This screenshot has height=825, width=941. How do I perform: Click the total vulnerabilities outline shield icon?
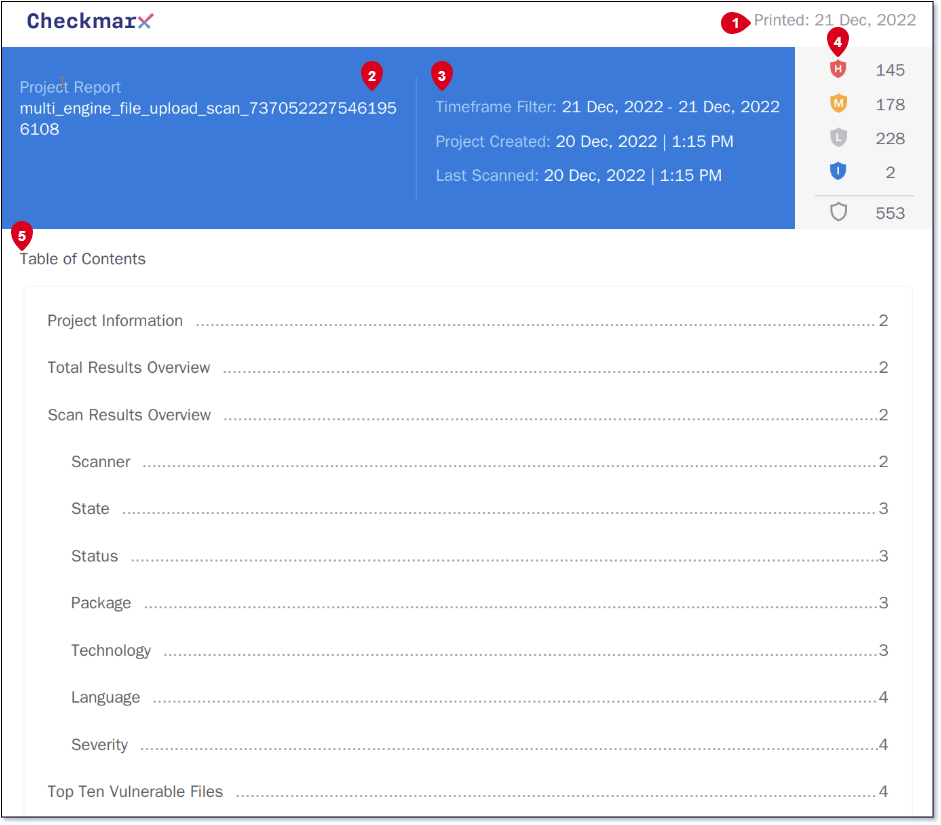[x=838, y=212]
